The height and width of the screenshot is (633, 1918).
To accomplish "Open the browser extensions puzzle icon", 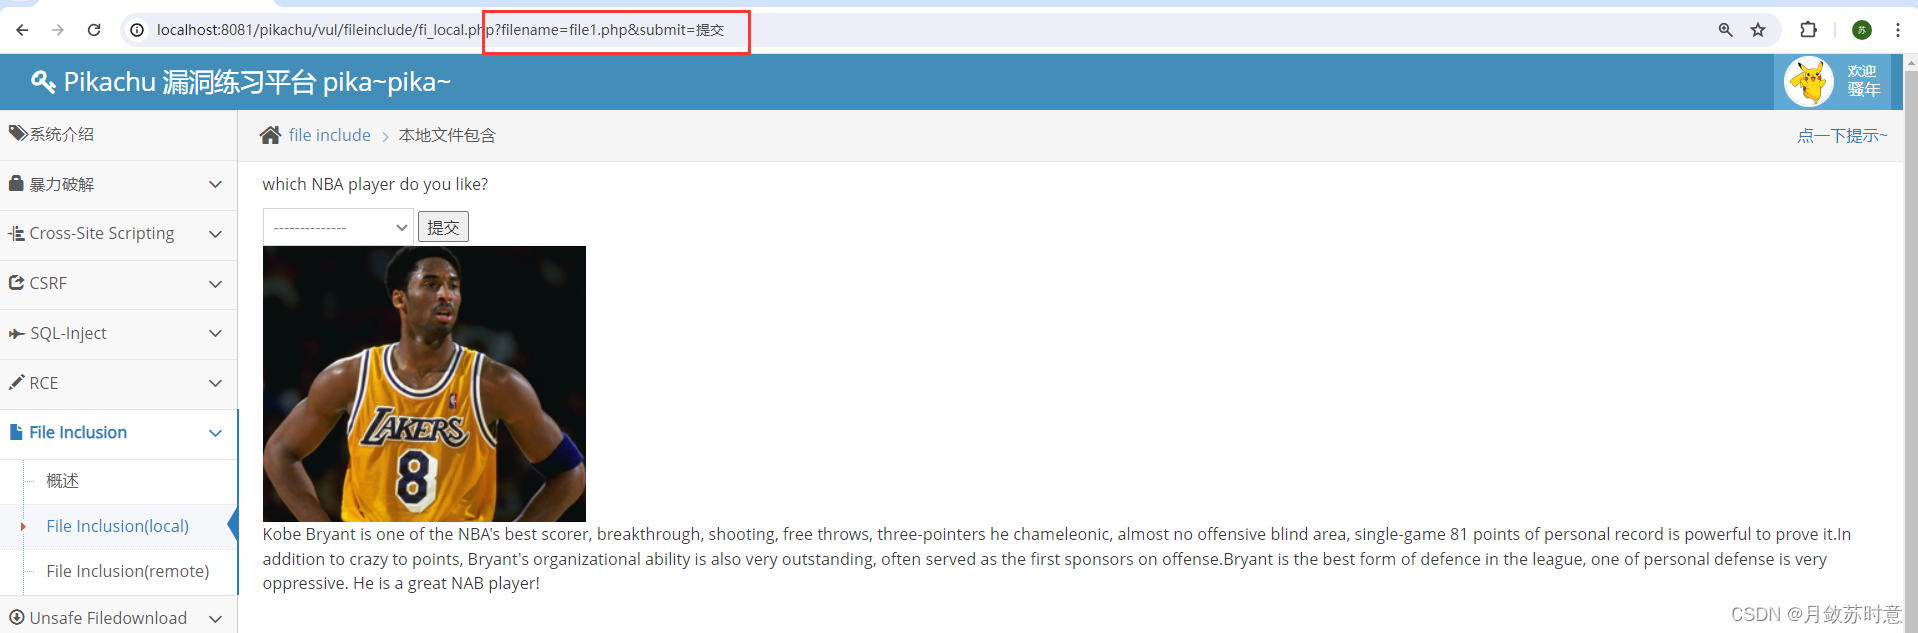I will click(1808, 30).
